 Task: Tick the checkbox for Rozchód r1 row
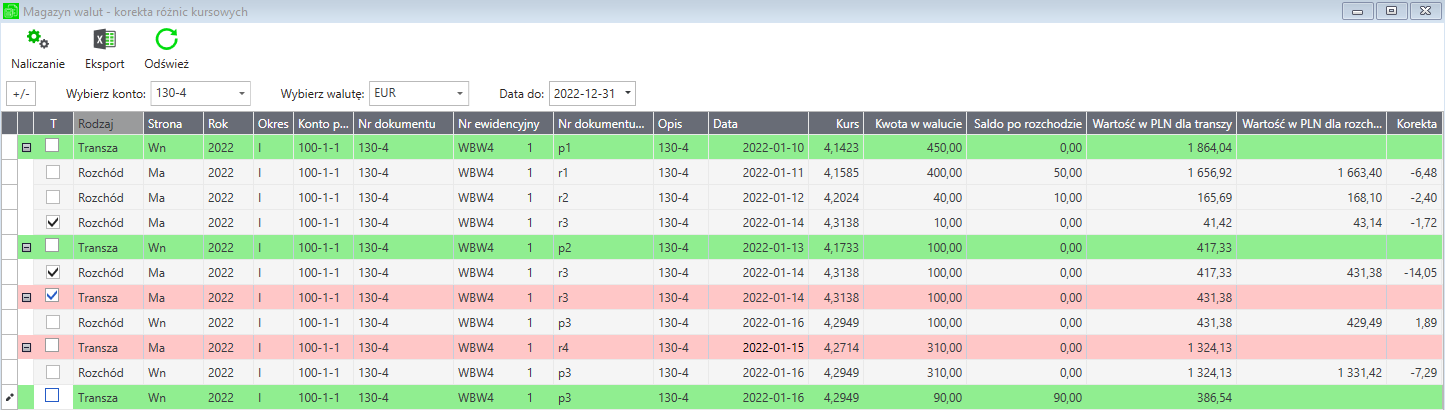(x=52, y=172)
